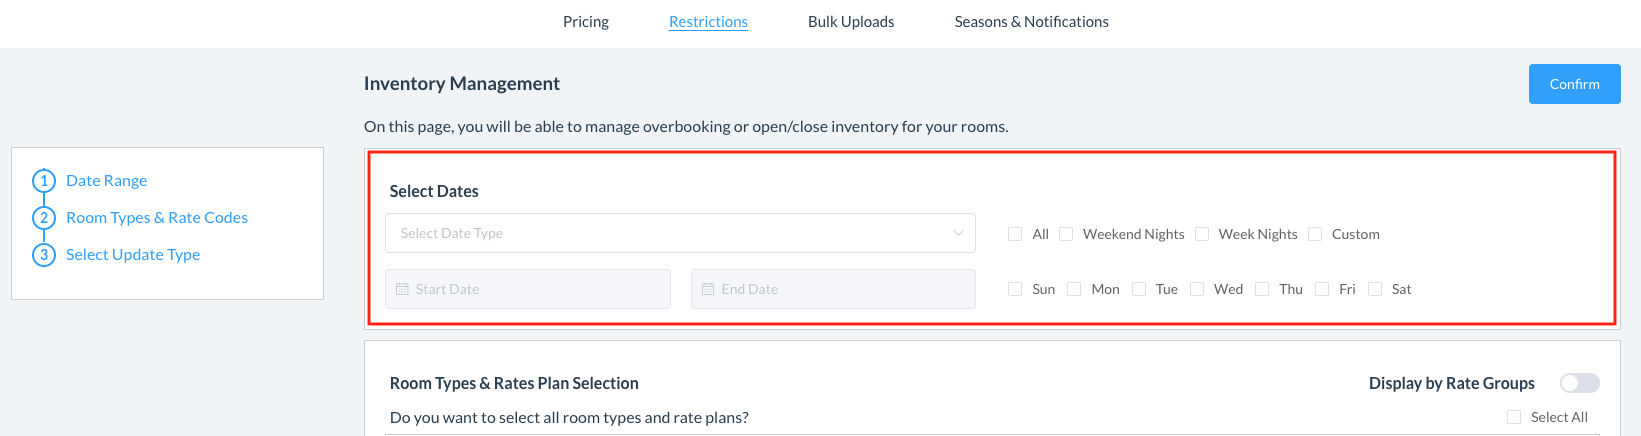Viewport: 1641px width, 436px height.
Task: Click the Select Update Type link
Action: (133, 255)
